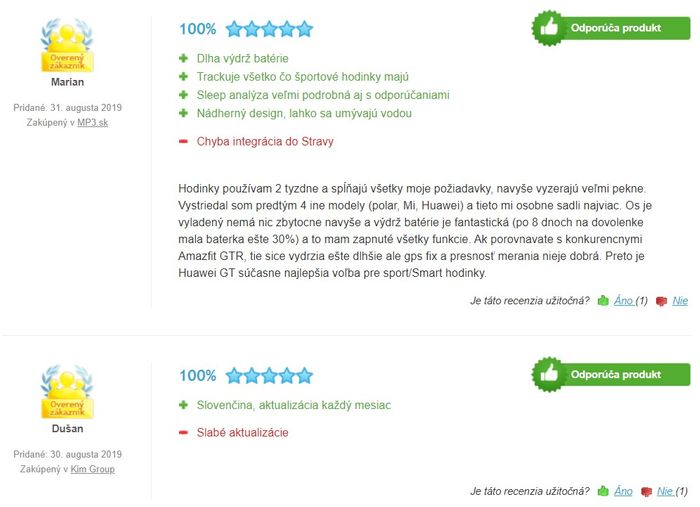Click Odporúča produkt badge in Dušan's review
The height and width of the screenshot is (507, 700).
pos(611,374)
